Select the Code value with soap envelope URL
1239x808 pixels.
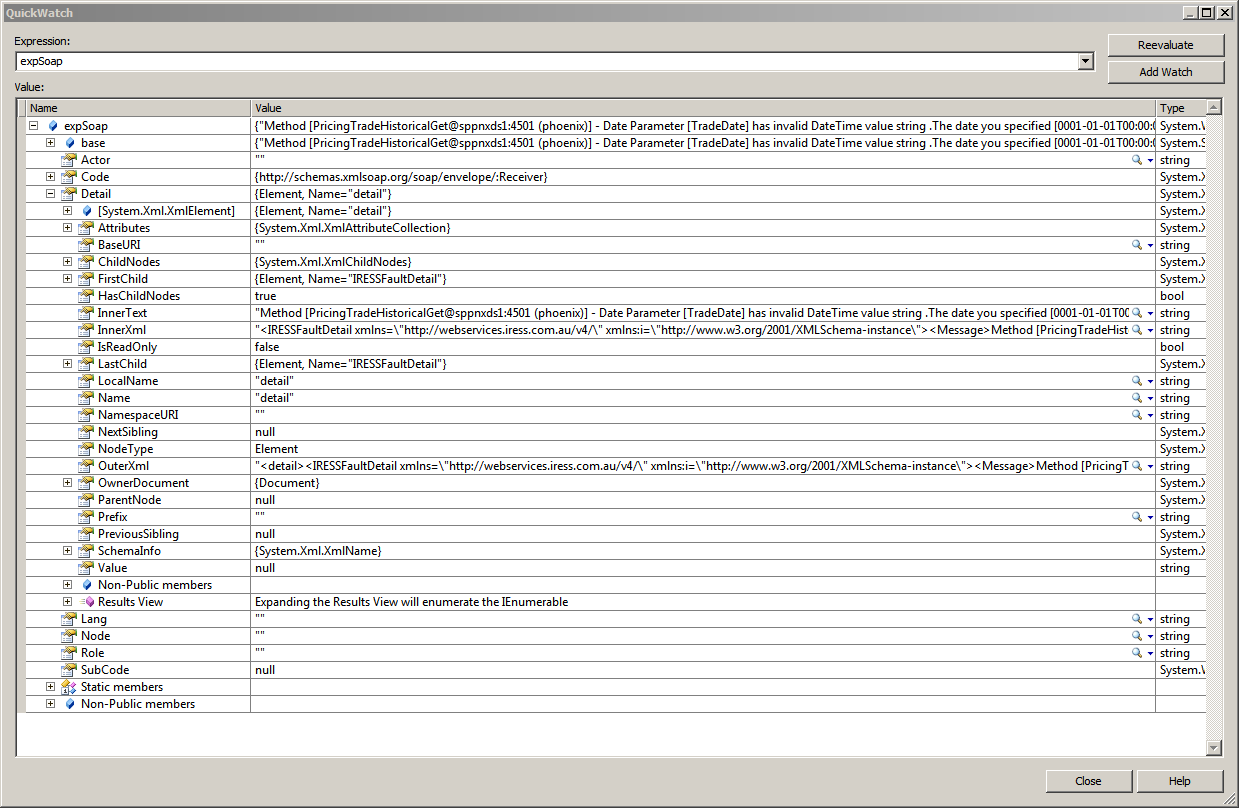[703, 177]
